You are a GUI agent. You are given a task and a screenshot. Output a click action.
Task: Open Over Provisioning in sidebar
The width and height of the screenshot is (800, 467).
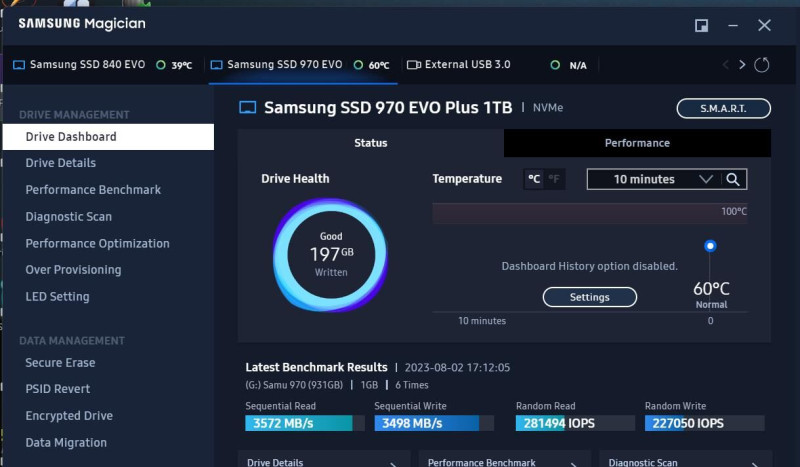coord(73,270)
